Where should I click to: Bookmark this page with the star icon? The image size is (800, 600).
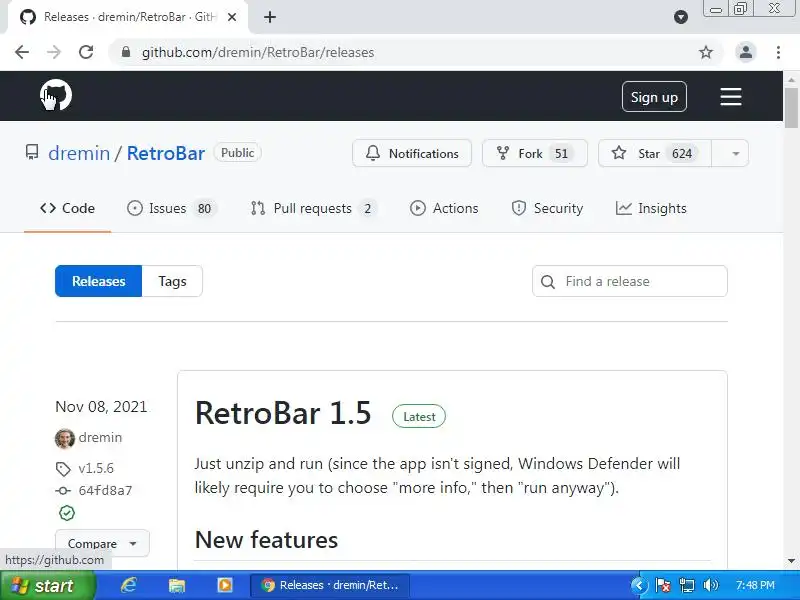pos(706,52)
